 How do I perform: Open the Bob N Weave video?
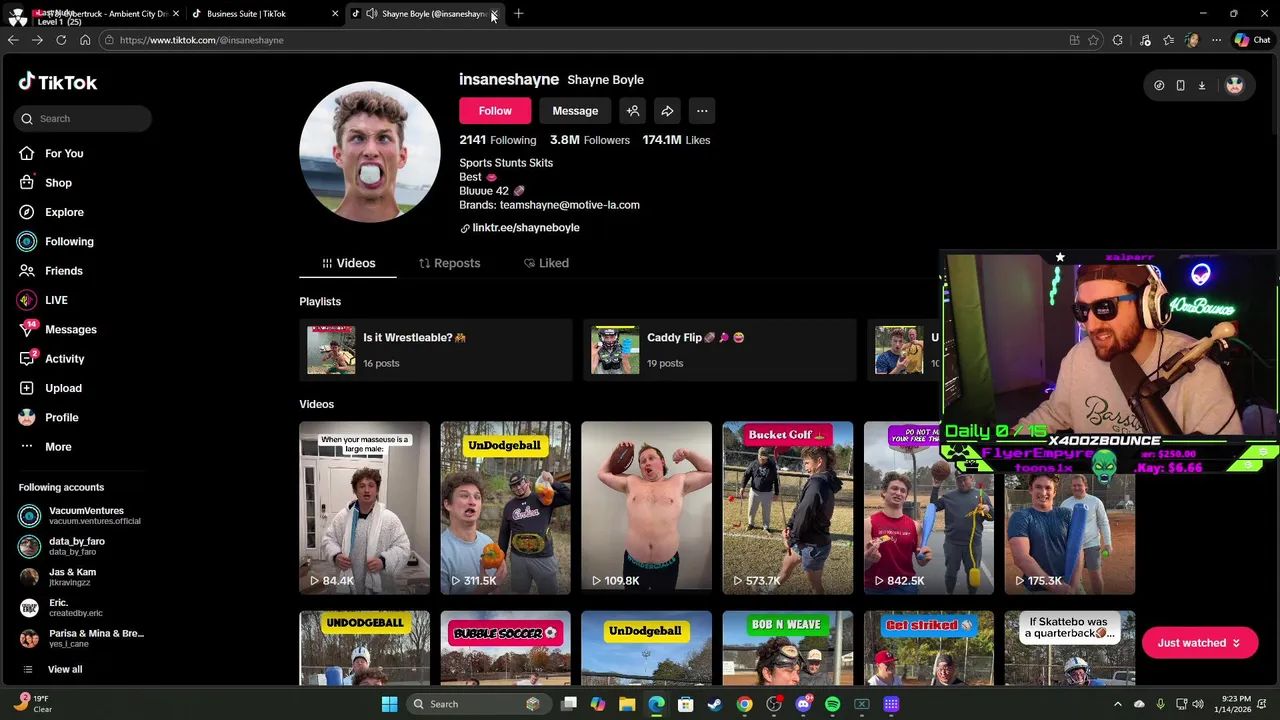788,648
